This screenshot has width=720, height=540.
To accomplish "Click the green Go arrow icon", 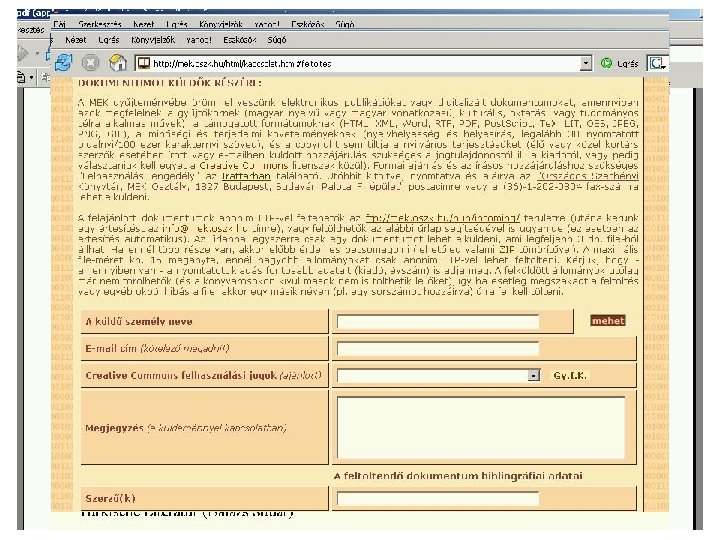I will pos(606,63).
